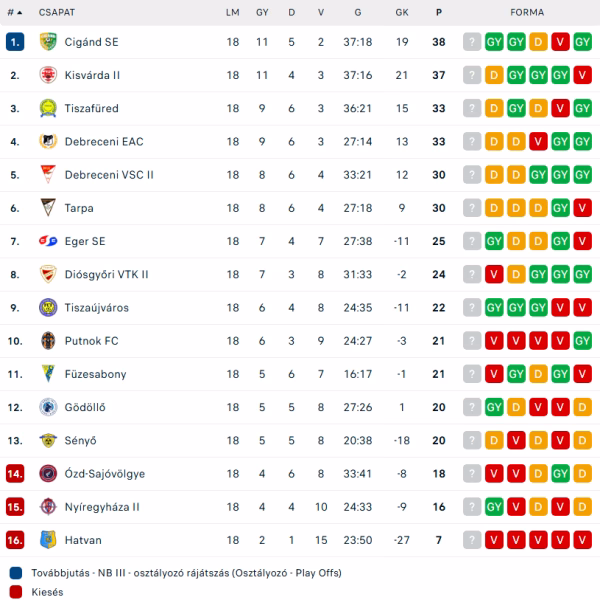Click the Diósgyőri VTK II crest
This screenshot has width=600, height=600.
[x=47, y=274]
